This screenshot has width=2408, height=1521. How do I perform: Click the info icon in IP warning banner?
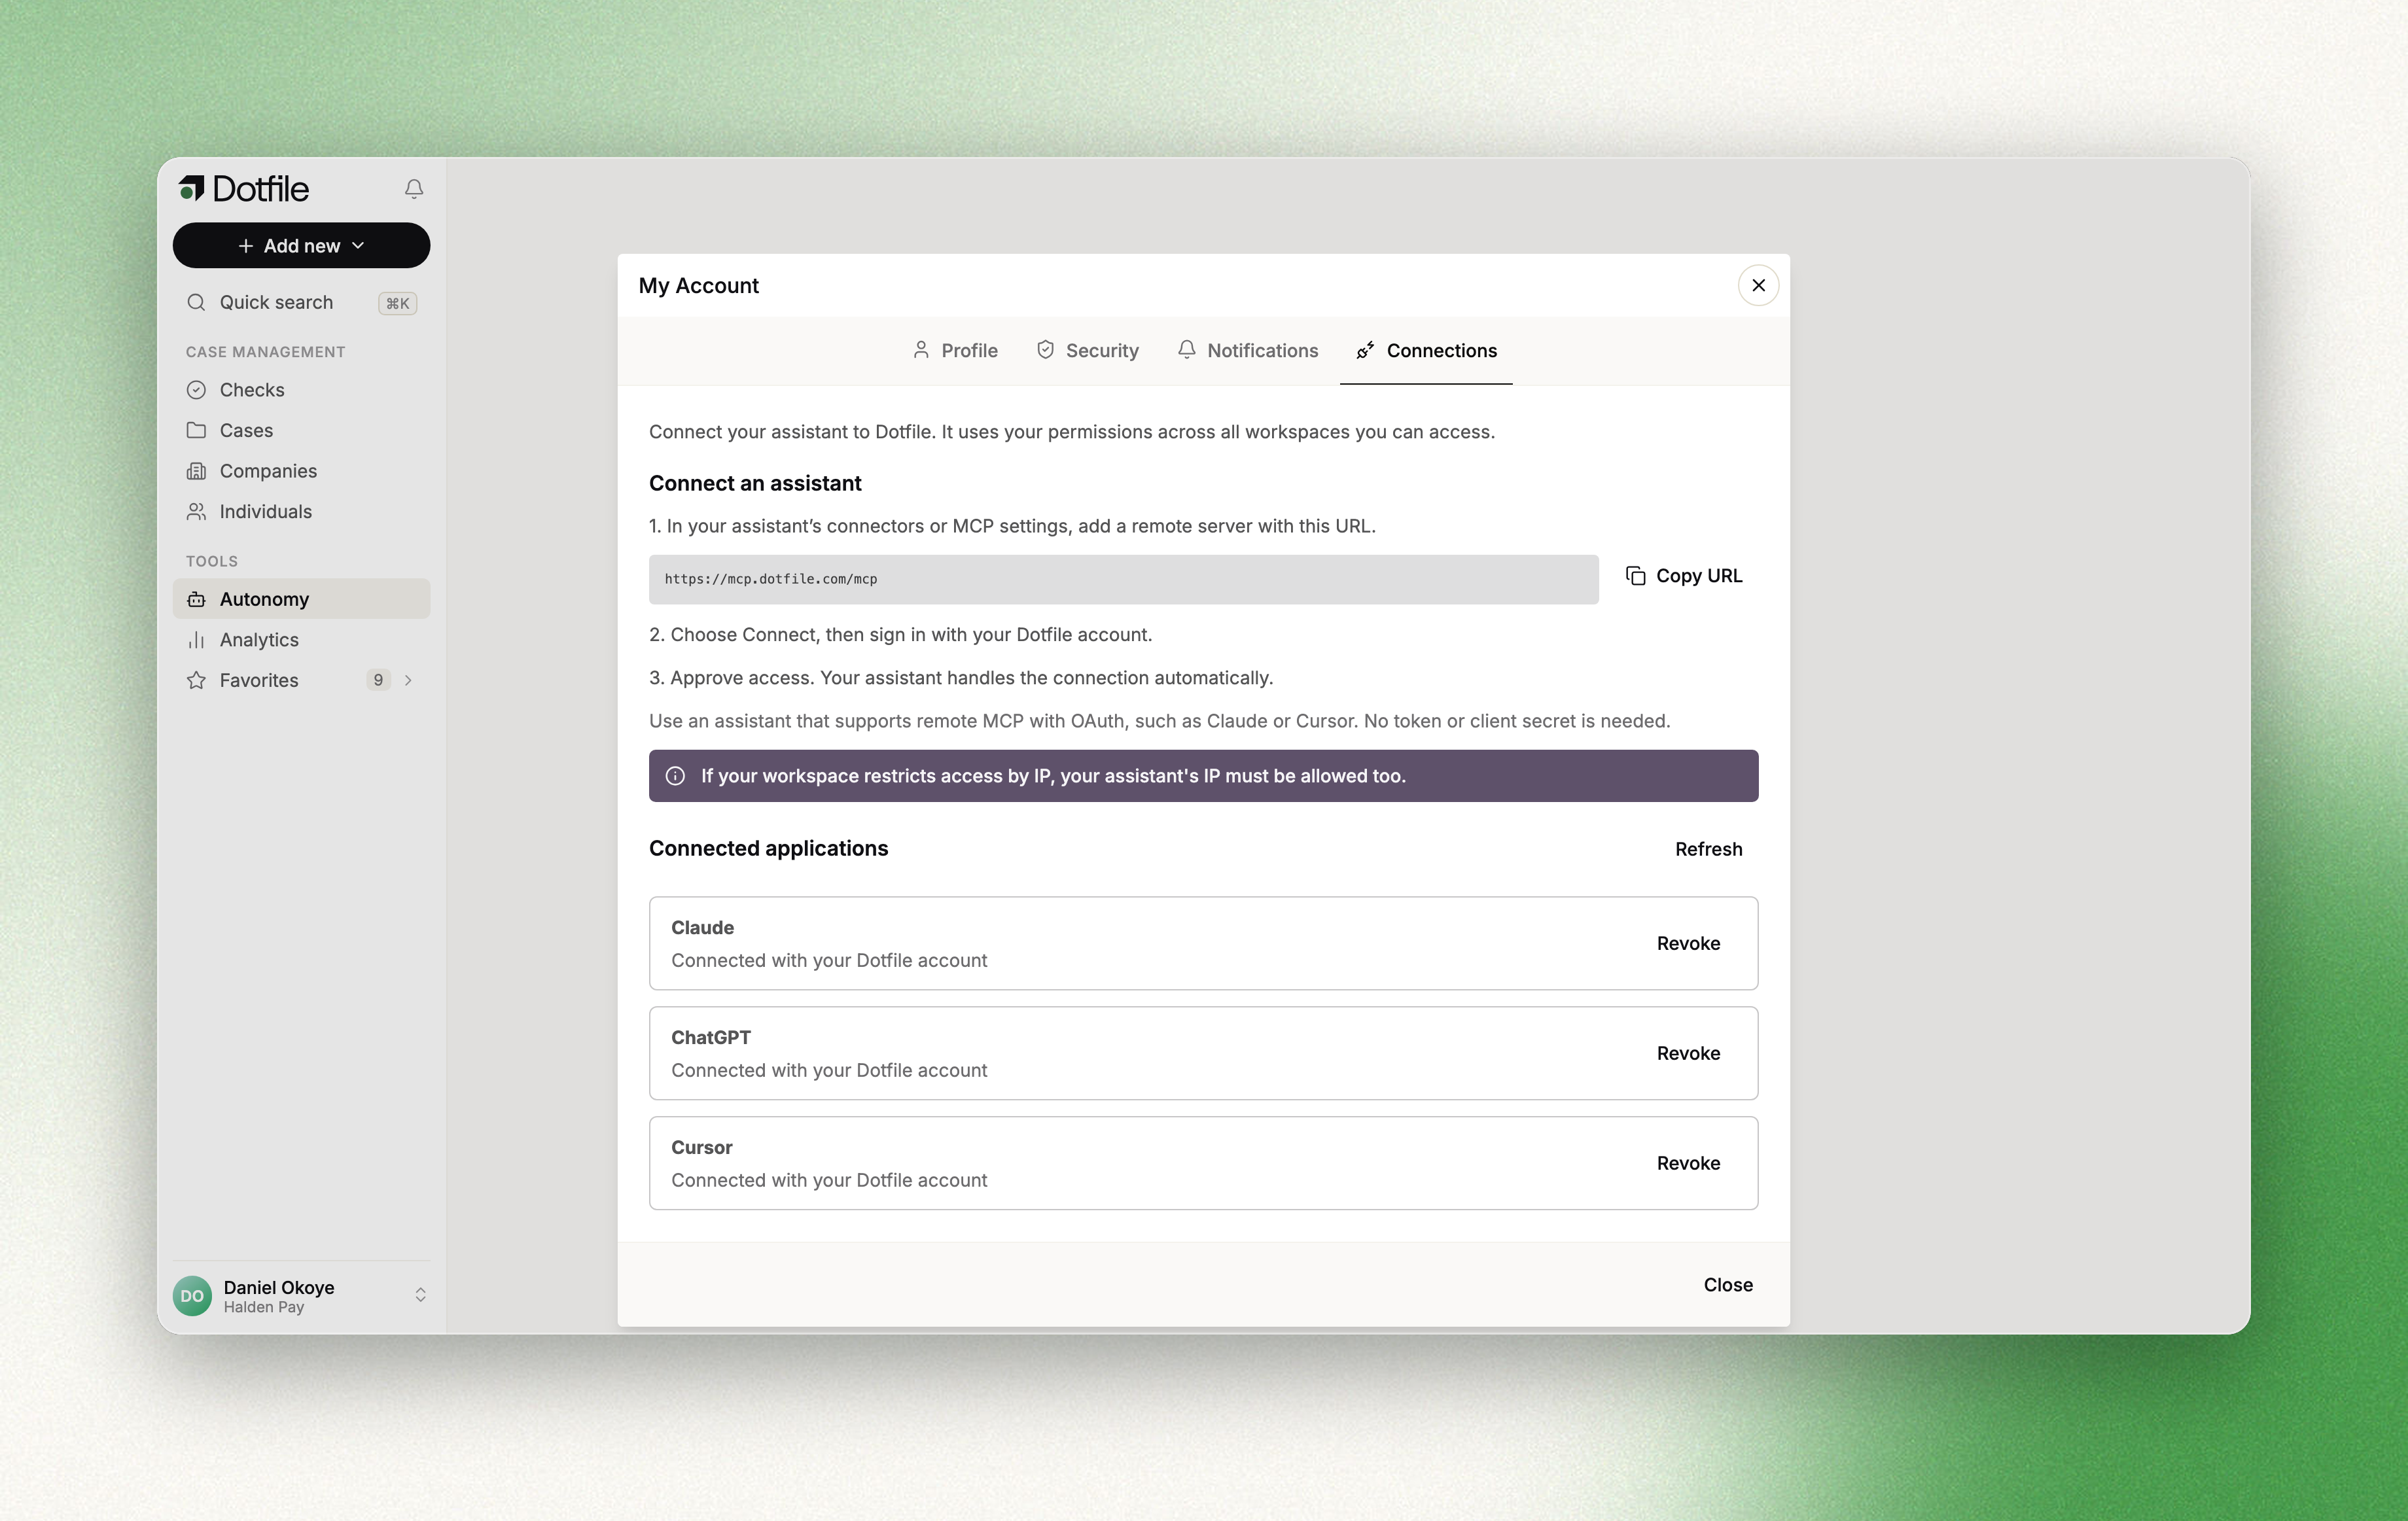675,776
